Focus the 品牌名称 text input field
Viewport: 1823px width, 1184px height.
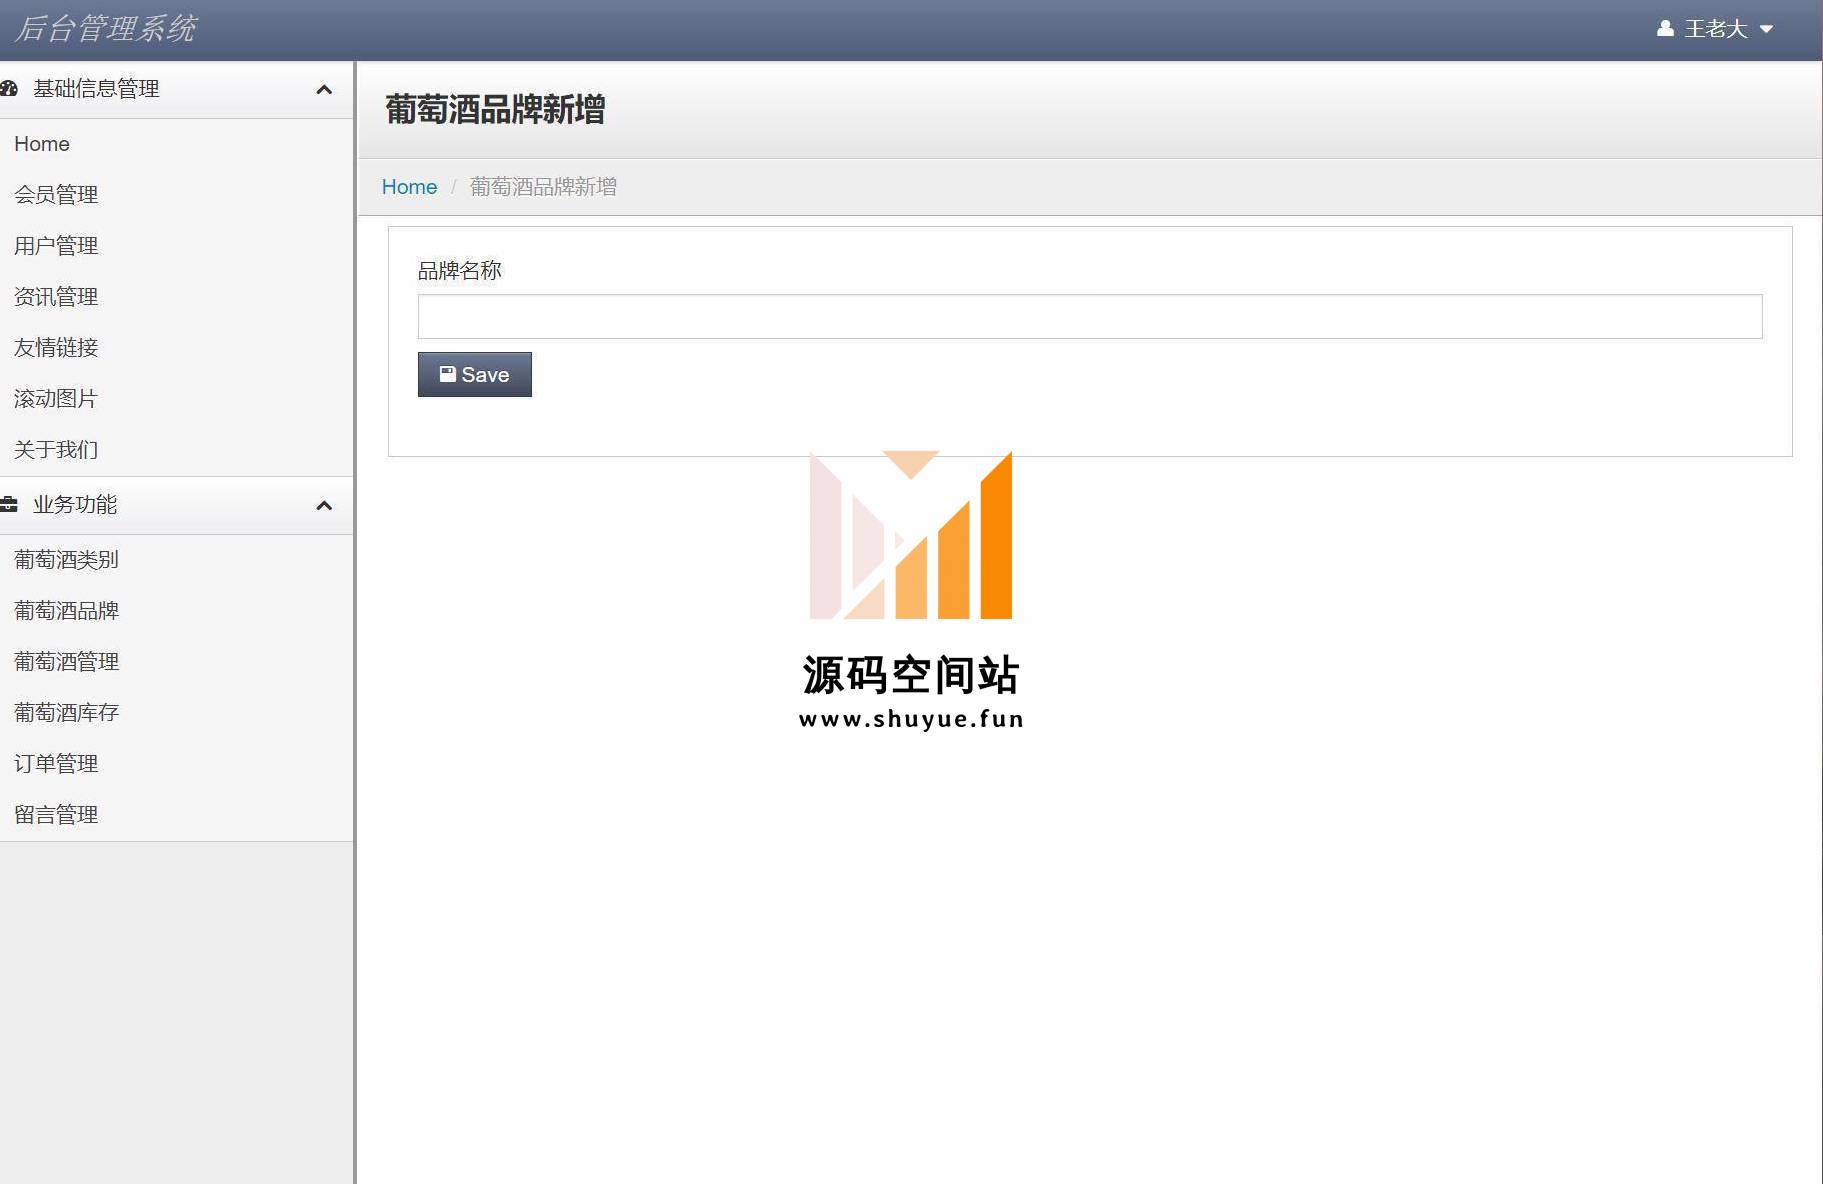pyautogui.click(x=1090, y=316)
